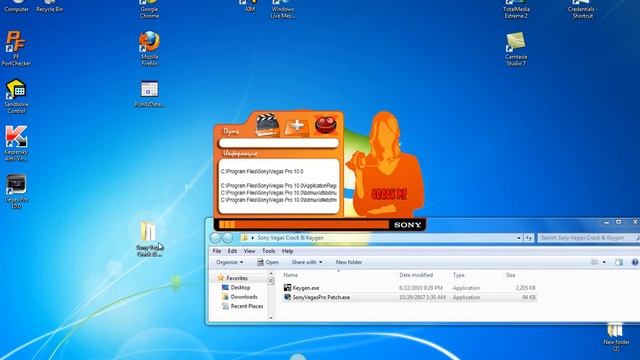The height and width of the screenshot is (360, 640).
Task: Open the Explorer help icon
Action: tap(635, 262)
